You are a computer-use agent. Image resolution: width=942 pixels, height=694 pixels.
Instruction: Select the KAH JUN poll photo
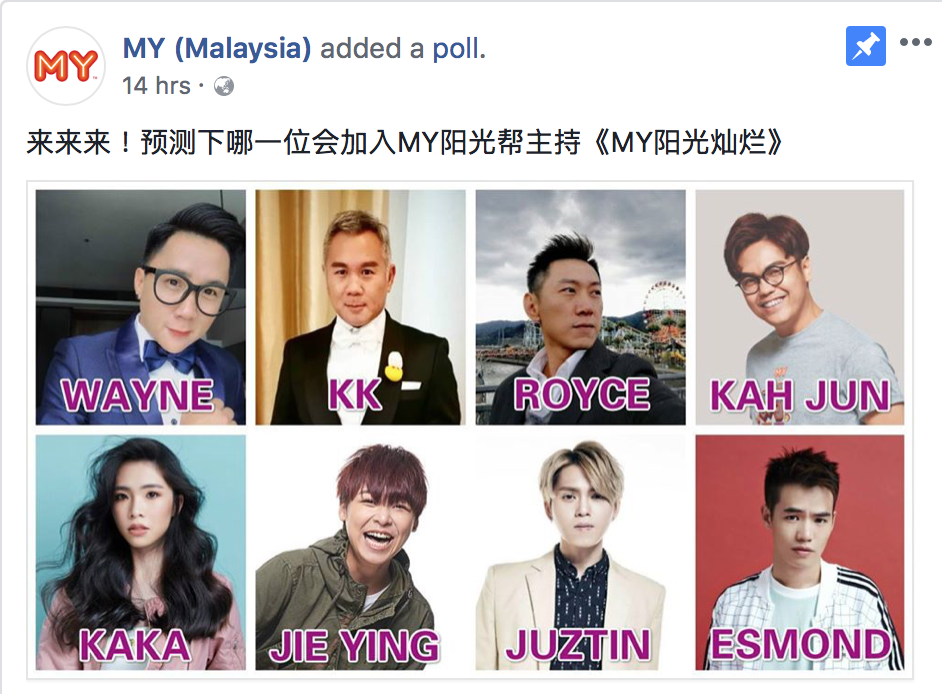tap(800, 307)
